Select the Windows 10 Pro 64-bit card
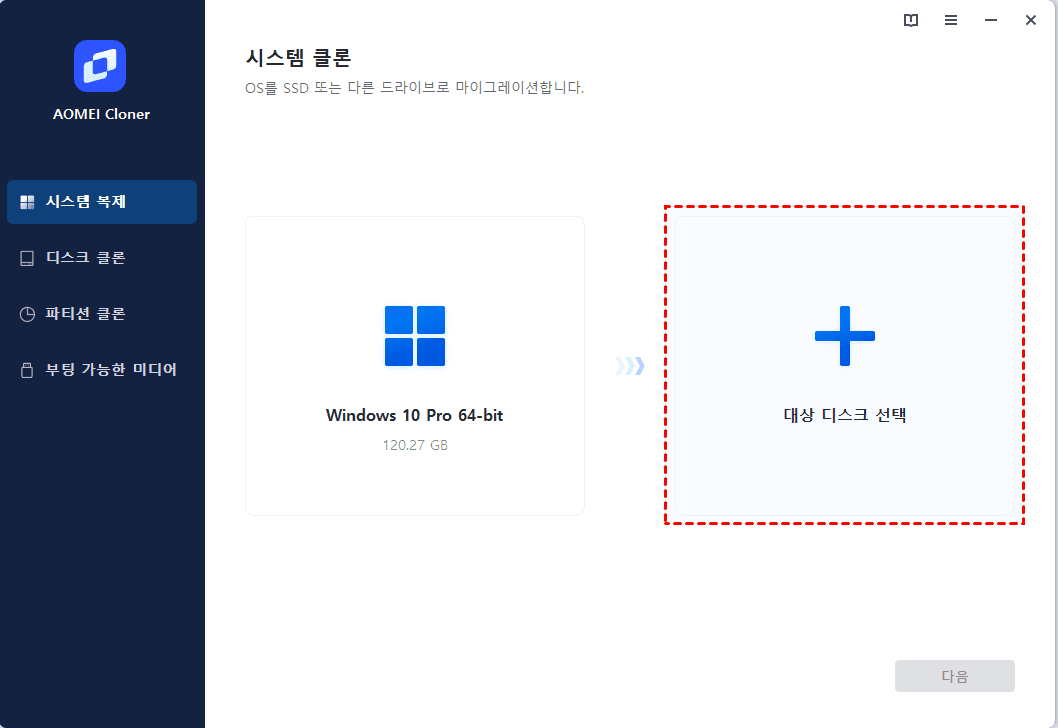1058x728 pixels. click(x=415, y=366)
